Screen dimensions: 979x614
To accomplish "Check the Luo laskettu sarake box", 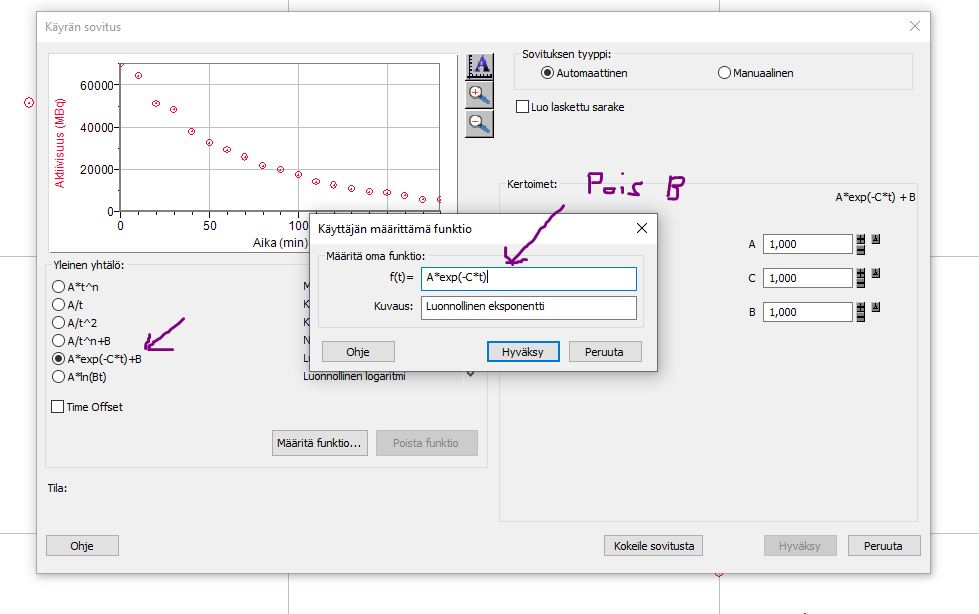I will (522, 107).
